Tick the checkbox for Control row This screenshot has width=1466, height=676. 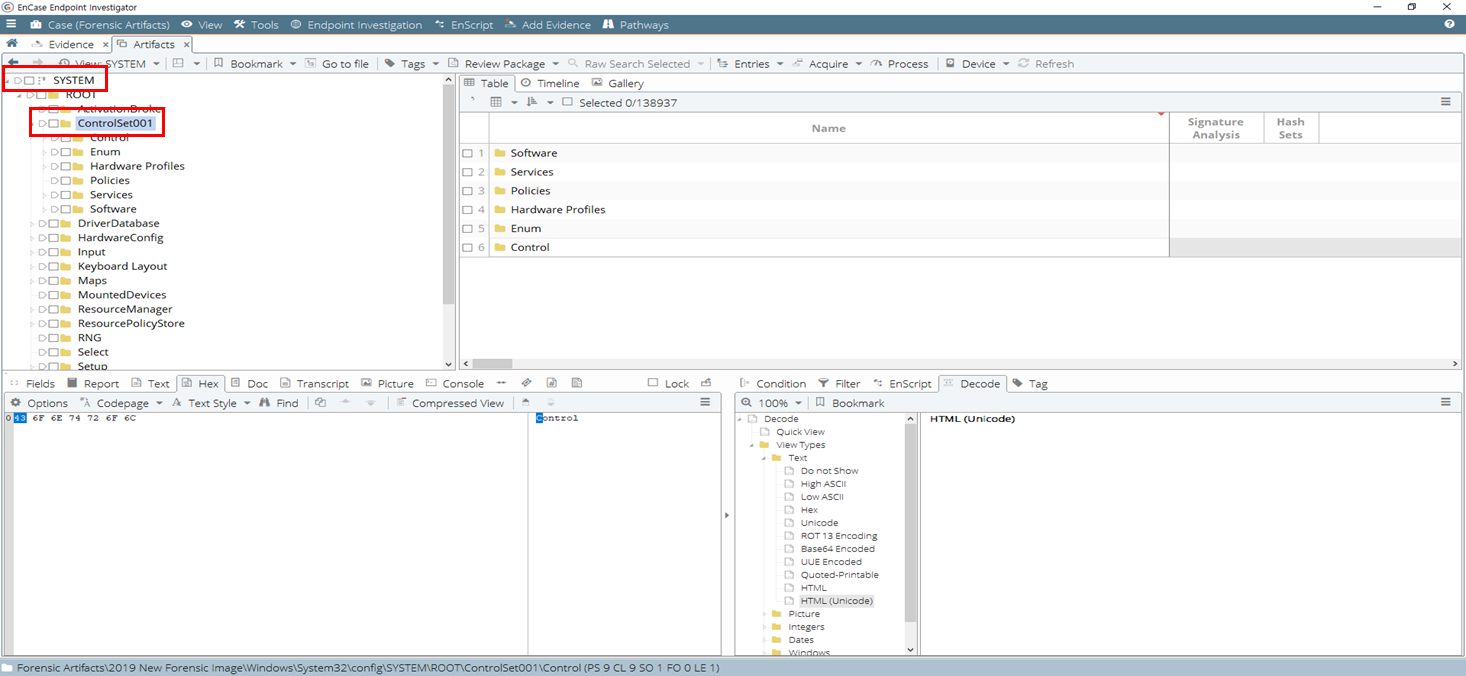coord(467,247)
